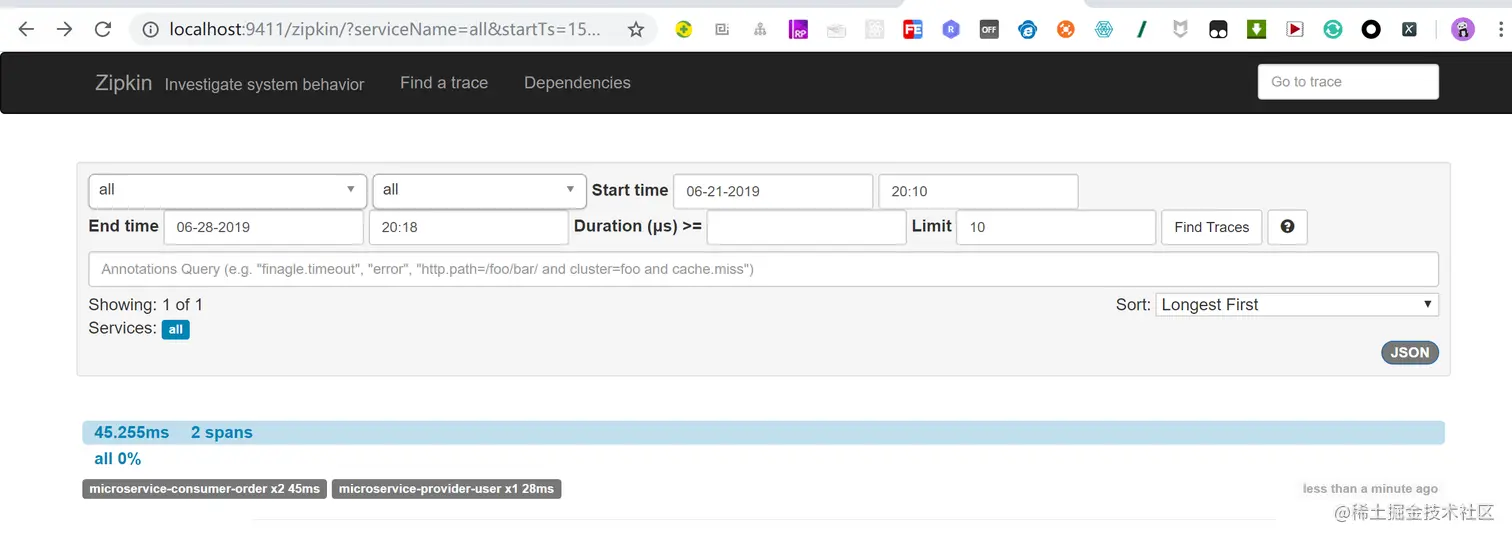Open the black Tampermonkey-style extension icon
Screen dimensions: 1512x540
(x=1218, y=30)
